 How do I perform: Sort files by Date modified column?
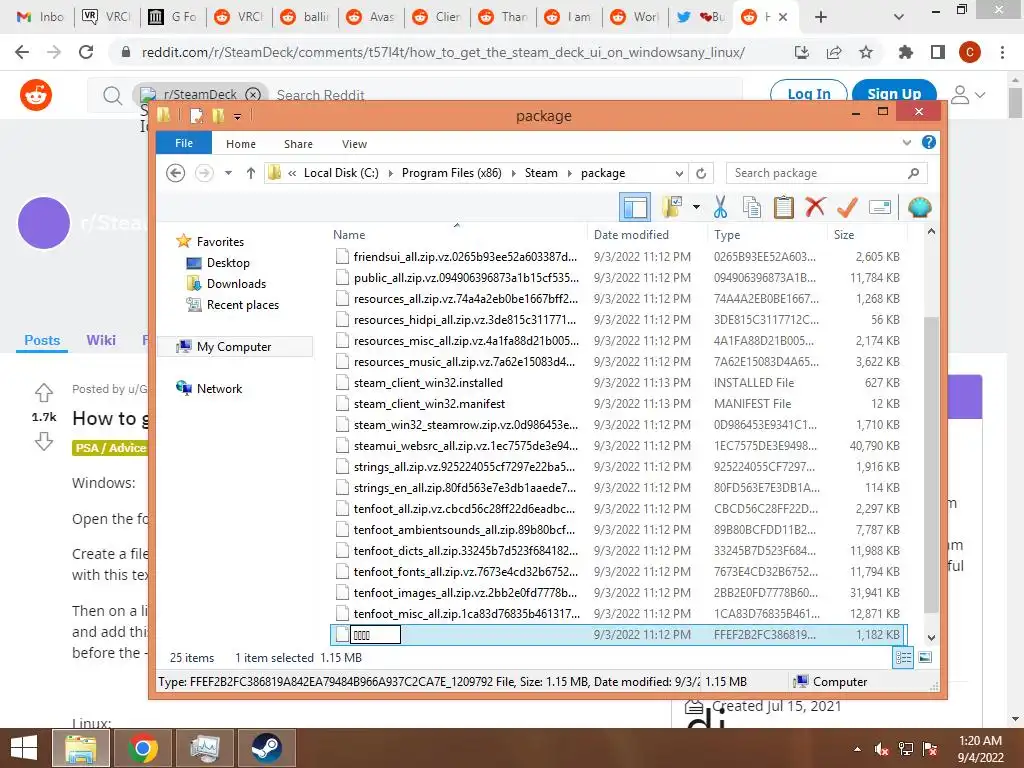point(631,234)
